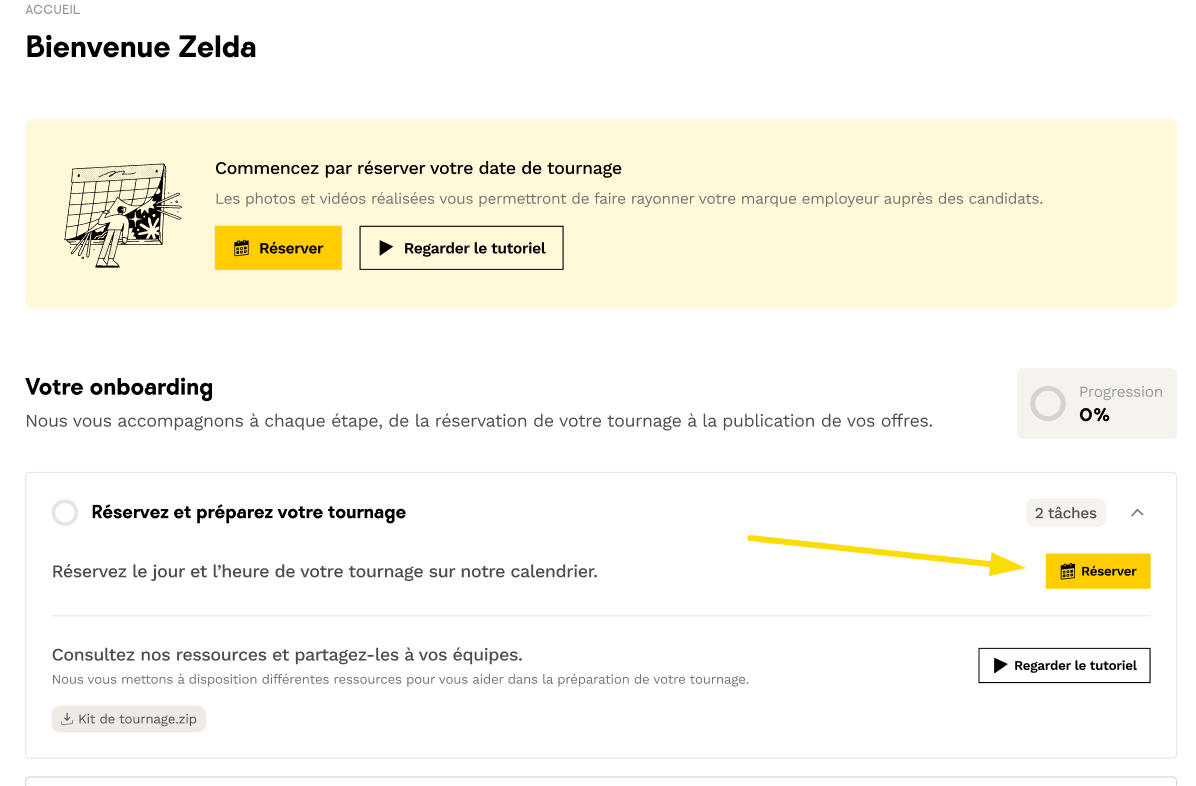This screenshot has height=786, width=1196.
Task: Click the "Réservez et préparez votre tournage" header
Action: pyautogui.click(x=249, y=513)
